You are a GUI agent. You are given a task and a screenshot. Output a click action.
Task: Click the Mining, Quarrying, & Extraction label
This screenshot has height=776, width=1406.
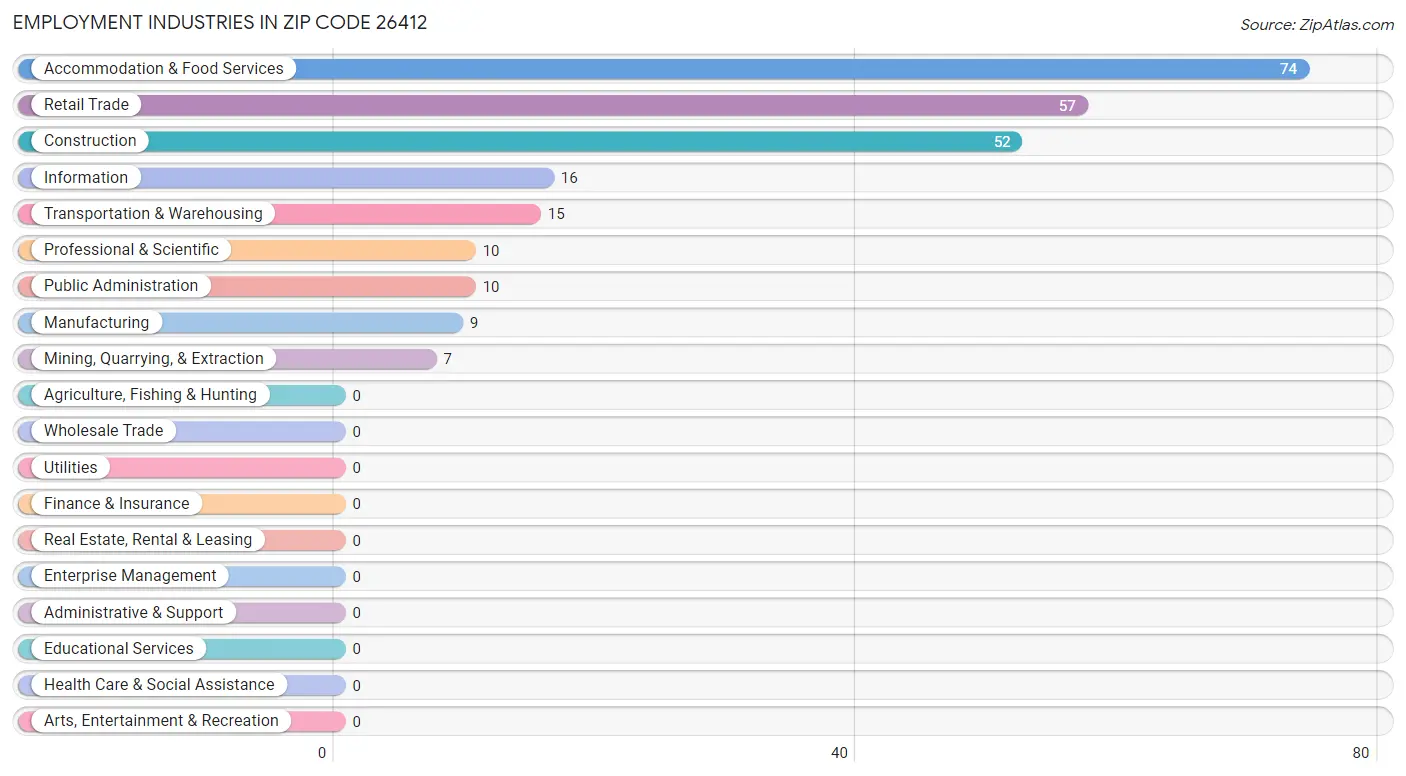tap(154, 358)
